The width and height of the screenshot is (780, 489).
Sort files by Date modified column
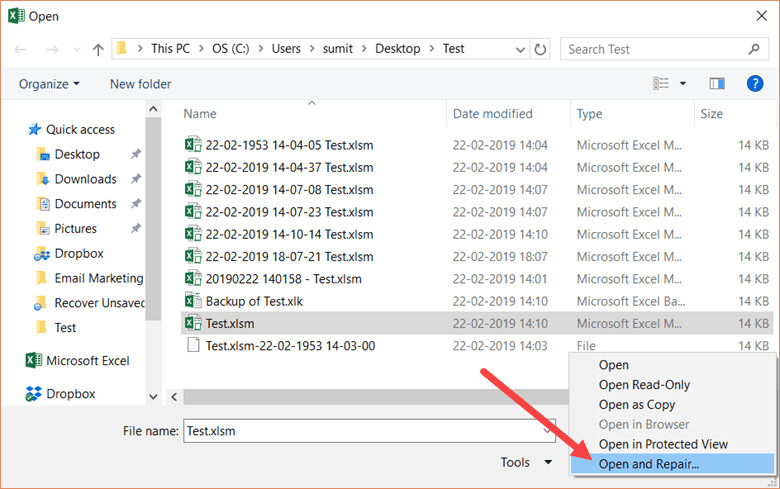click(493, 114)
